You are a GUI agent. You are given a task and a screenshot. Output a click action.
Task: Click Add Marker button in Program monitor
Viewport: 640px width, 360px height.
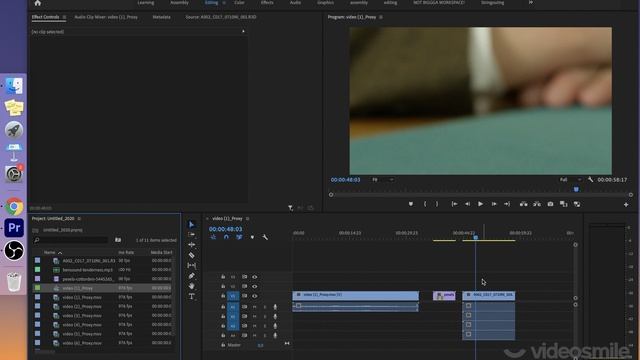pos(411,204)
